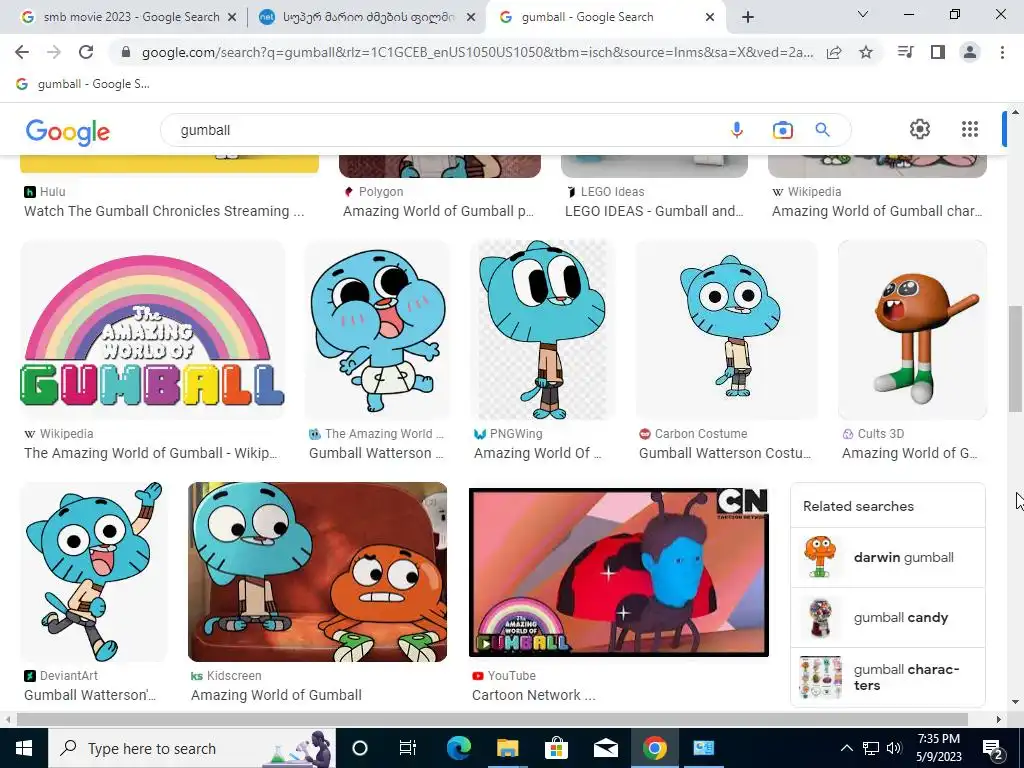Select related search darwin gumball
Image resolution: width=1024 pixels, height=768 pixels.
pos(888,558)
